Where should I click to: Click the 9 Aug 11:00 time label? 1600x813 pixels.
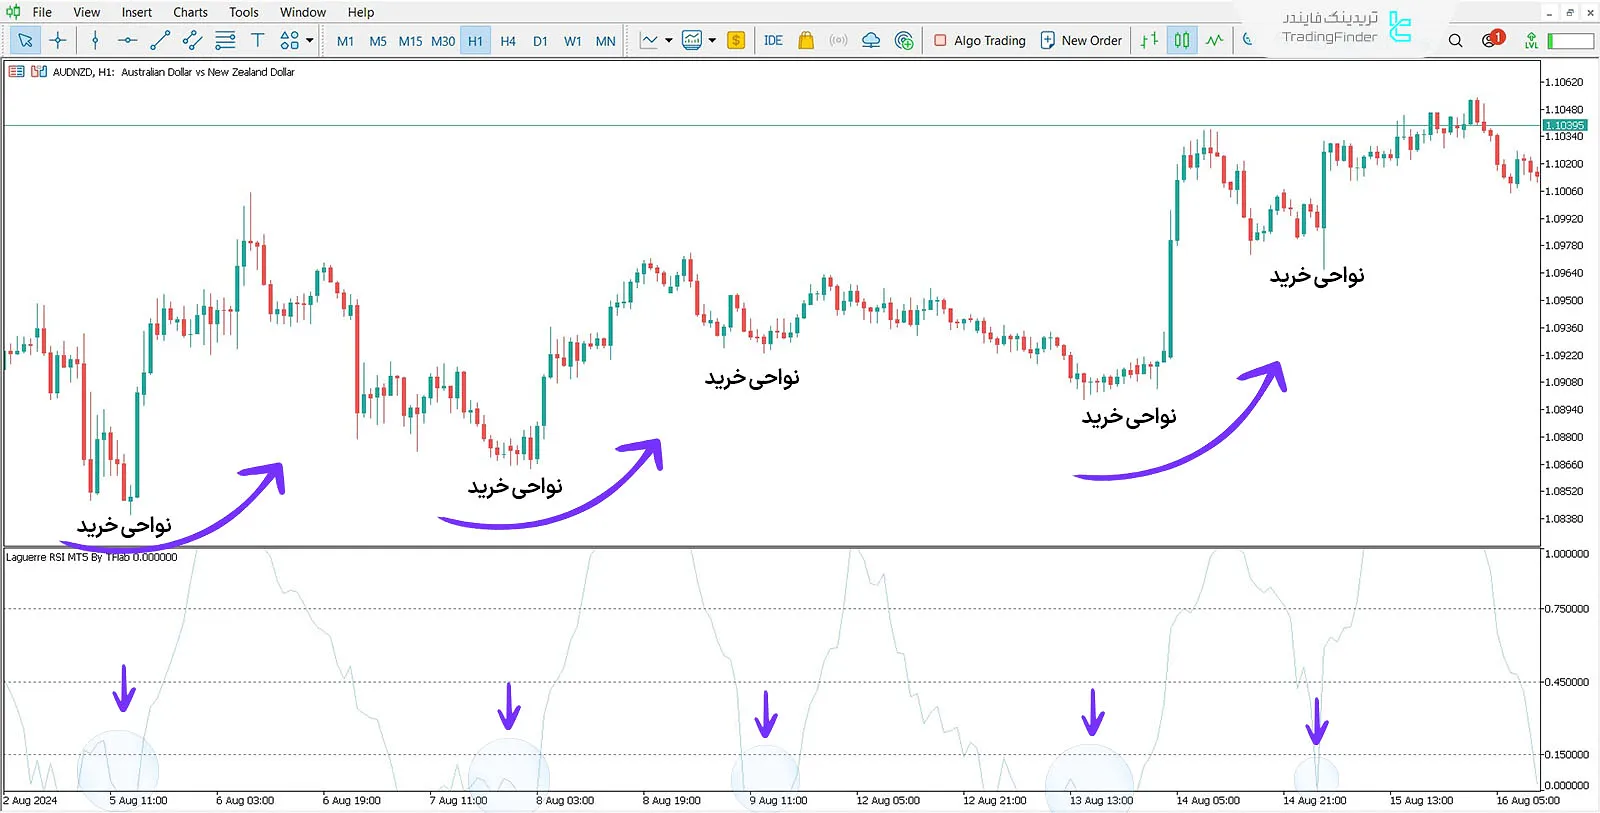tap(778, 800)
